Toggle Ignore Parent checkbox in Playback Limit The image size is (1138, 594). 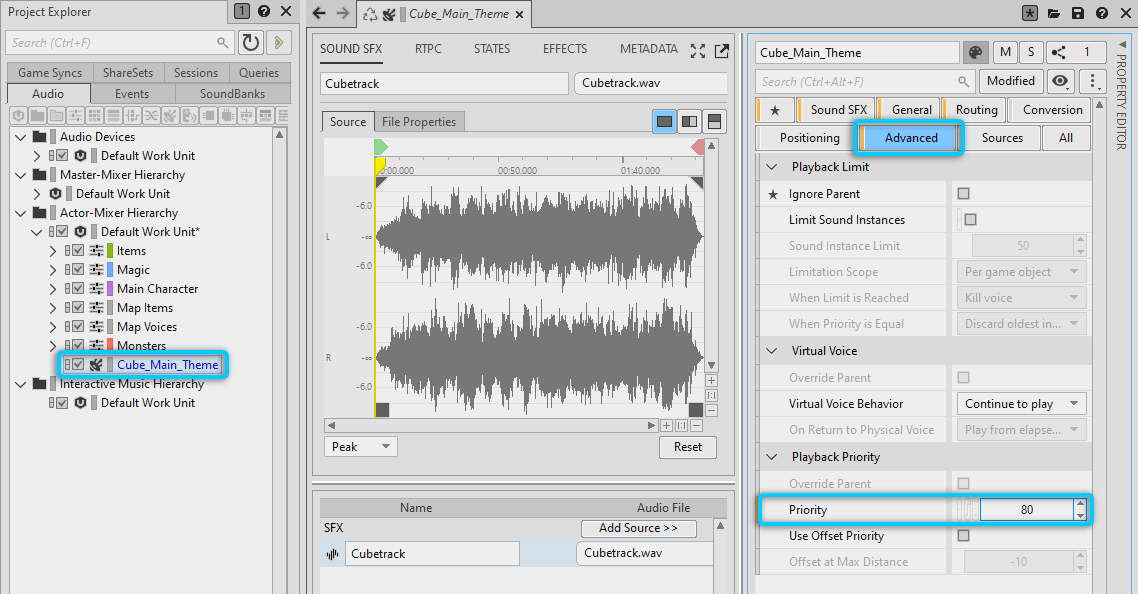963,194
